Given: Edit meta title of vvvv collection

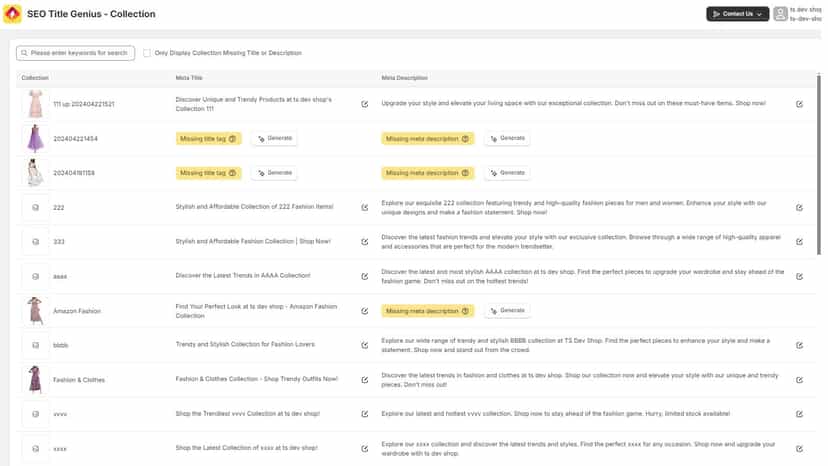Looking at the screenshot, I should pyautogui.click(x=364, y=414).
